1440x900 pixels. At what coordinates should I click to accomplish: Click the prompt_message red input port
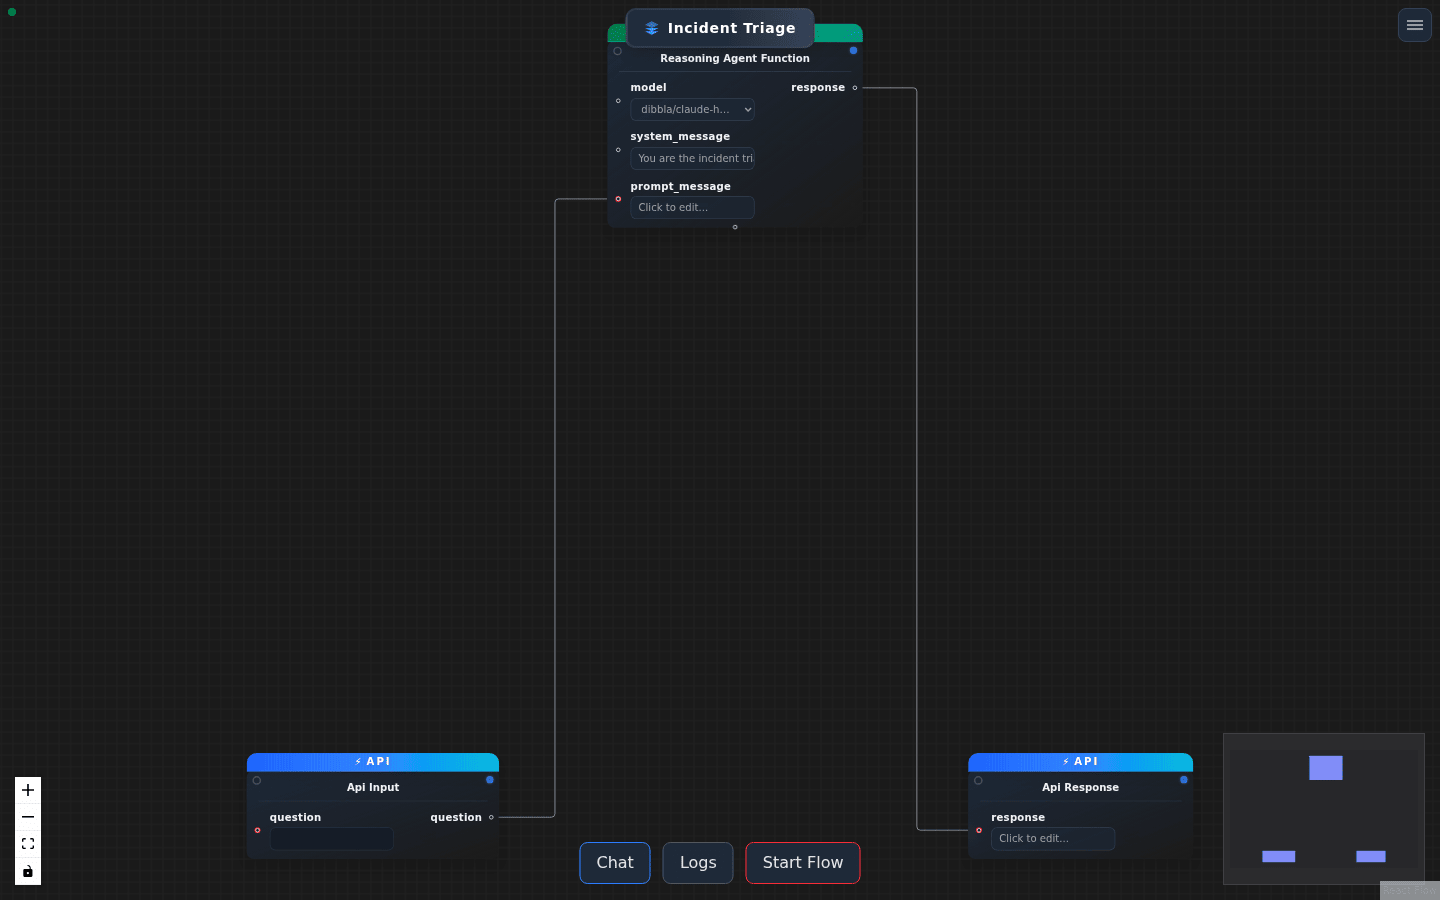point(618,199)
